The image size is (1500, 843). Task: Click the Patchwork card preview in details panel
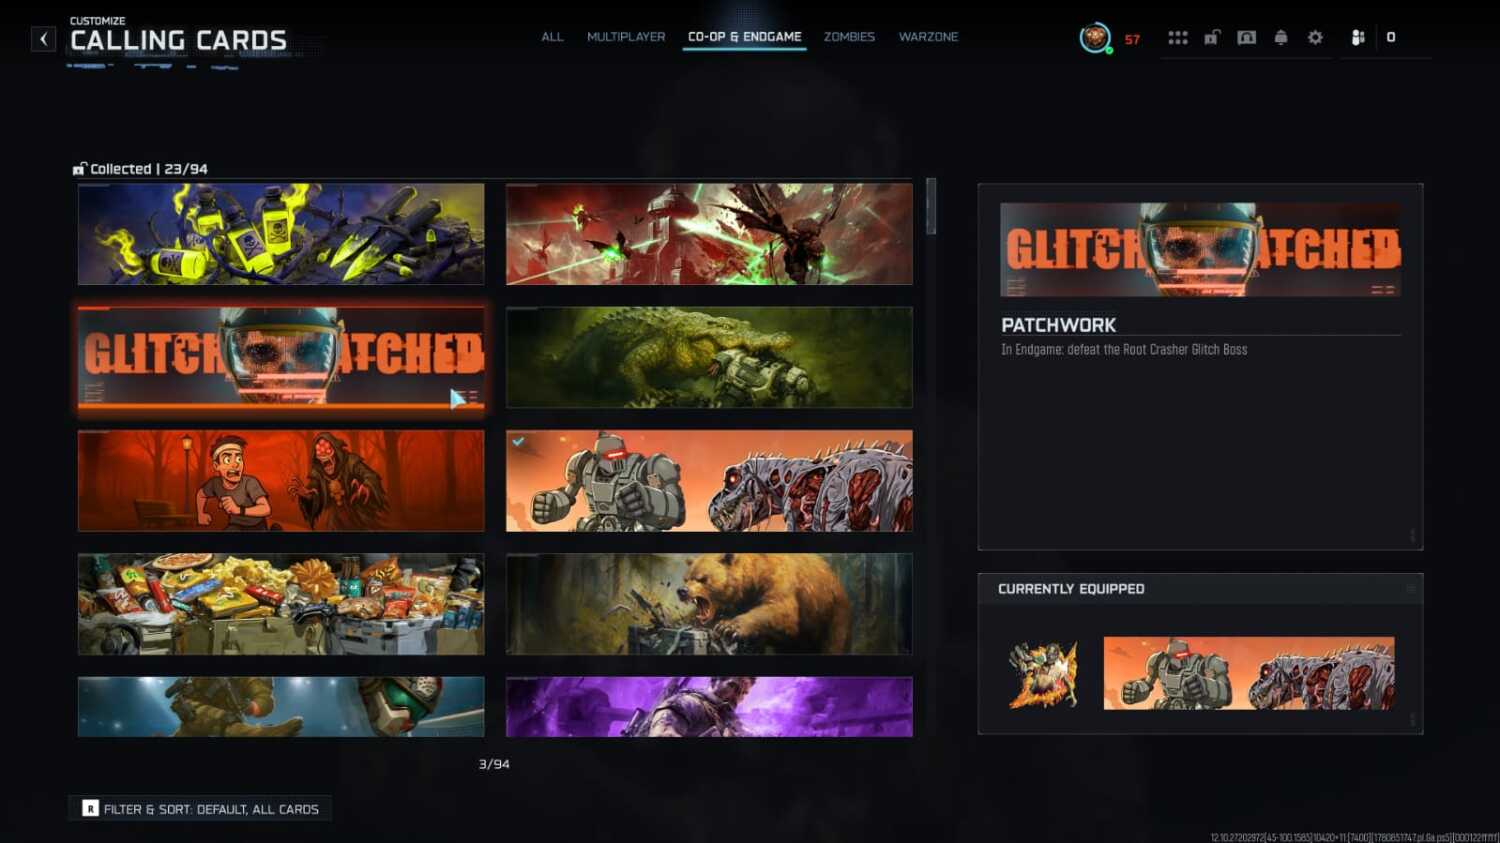click(1200, 249)
